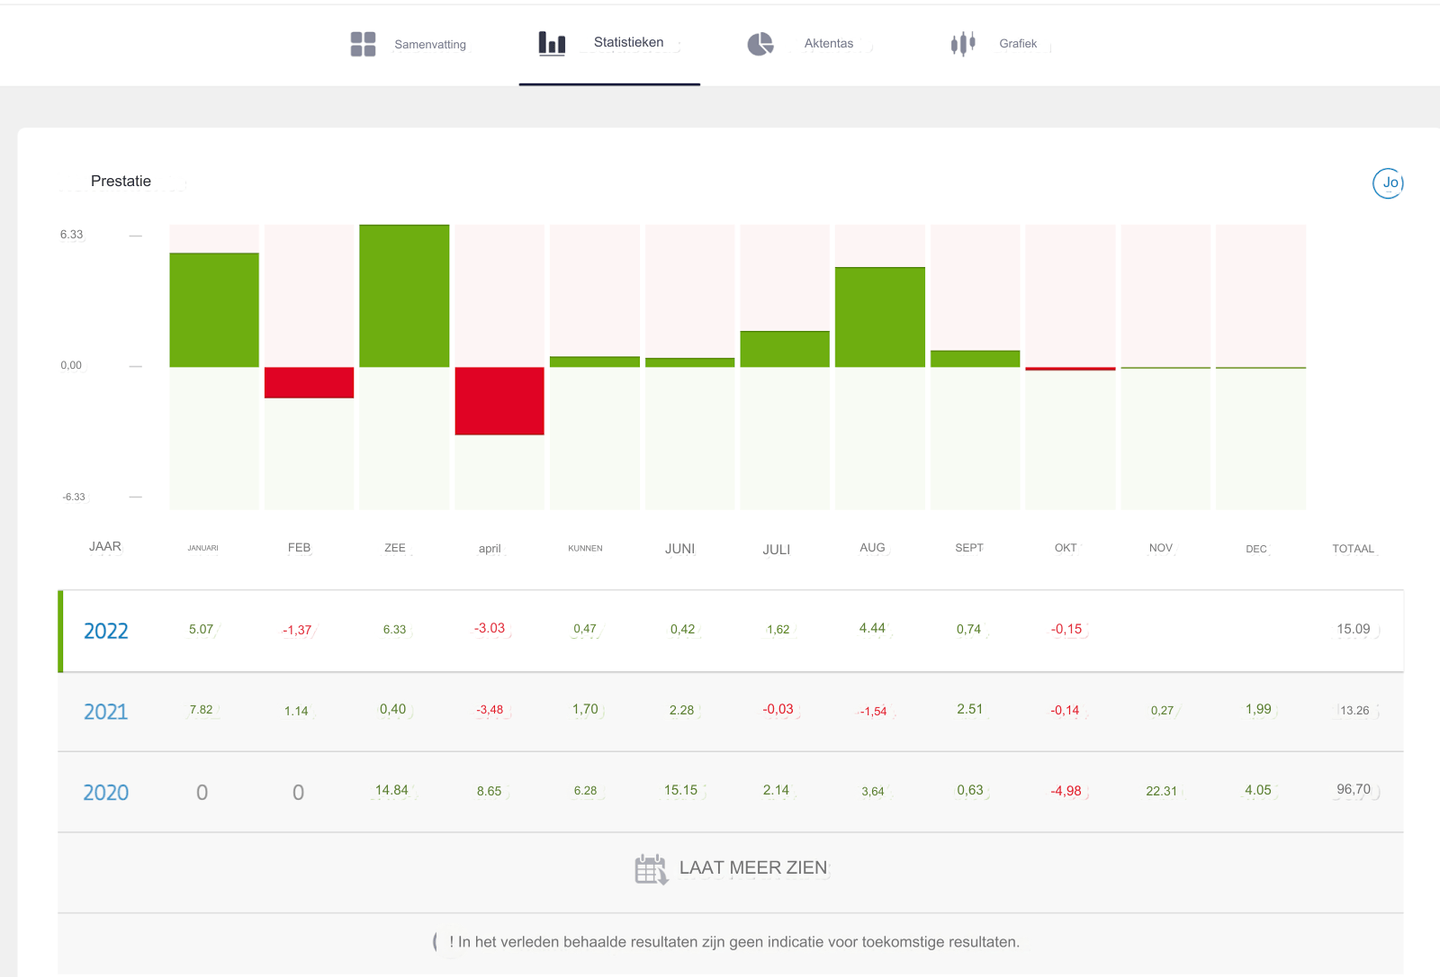This screenshot has height=977, width=1440.
Task: Click the green January bar in chart
Action: click(214, 310)
